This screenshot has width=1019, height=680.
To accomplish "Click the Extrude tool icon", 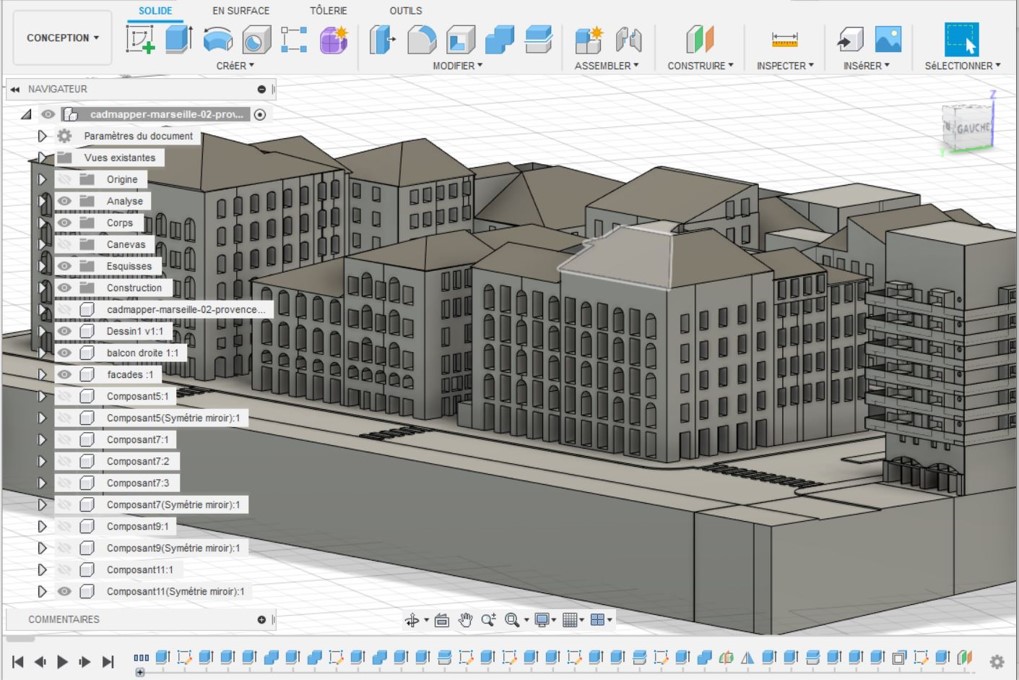I will click(179, 40).
